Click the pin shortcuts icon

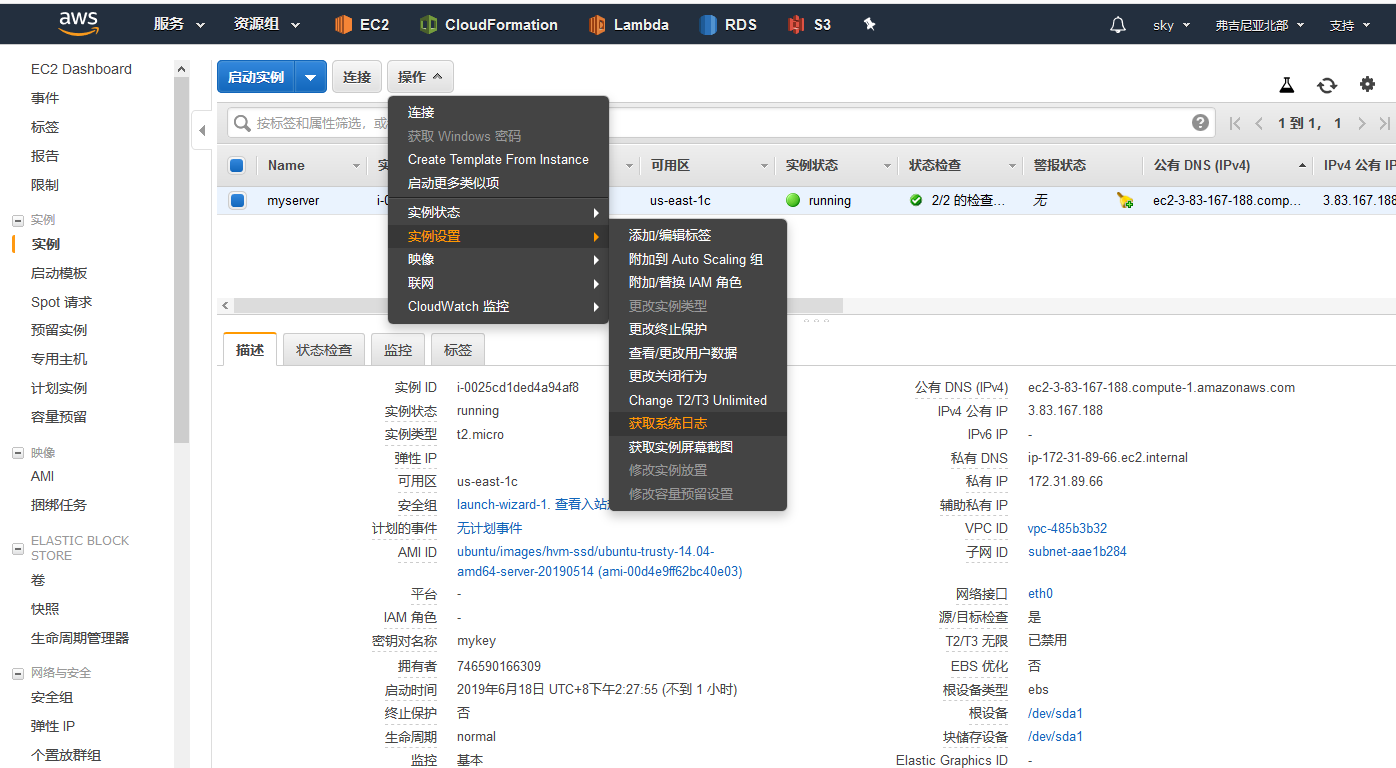(x=869, y=24)
